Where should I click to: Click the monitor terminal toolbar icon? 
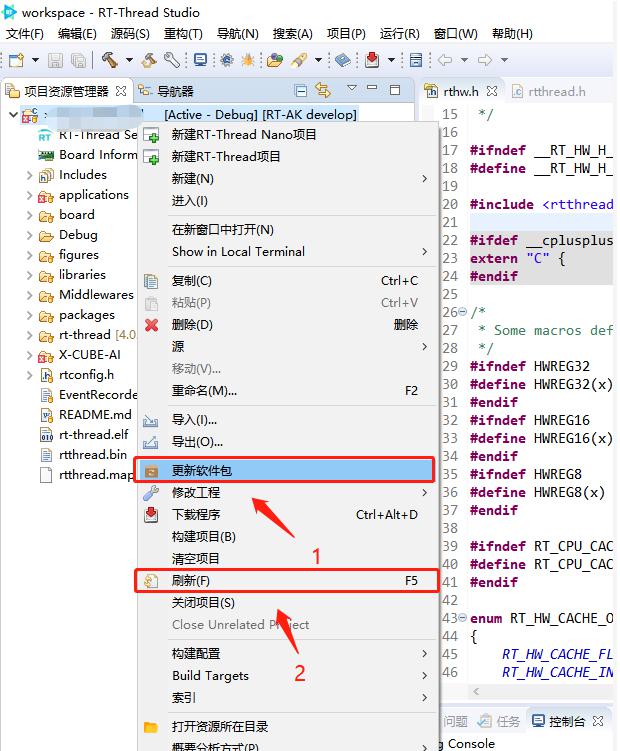click(x=200, y=60)
